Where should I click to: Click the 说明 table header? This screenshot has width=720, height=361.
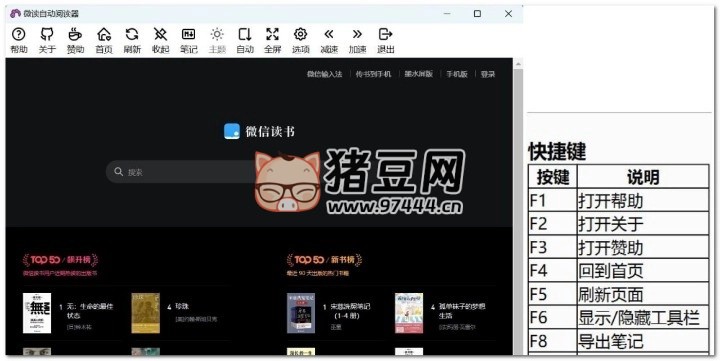(643, 176)
